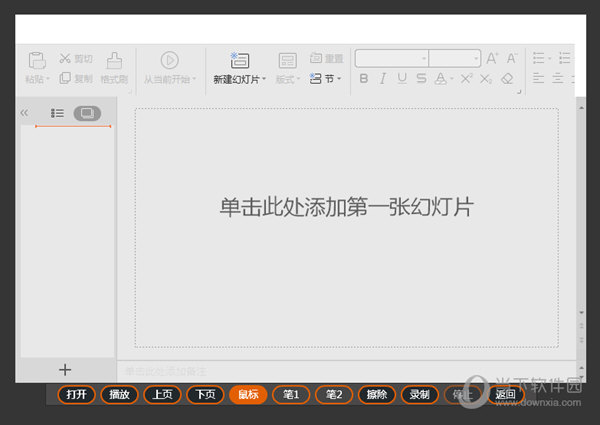Image resolution: width=600 pixels, height=425 pixels.
Task: Expand the New Slide dropdown arrow
Action: point(264,79)
